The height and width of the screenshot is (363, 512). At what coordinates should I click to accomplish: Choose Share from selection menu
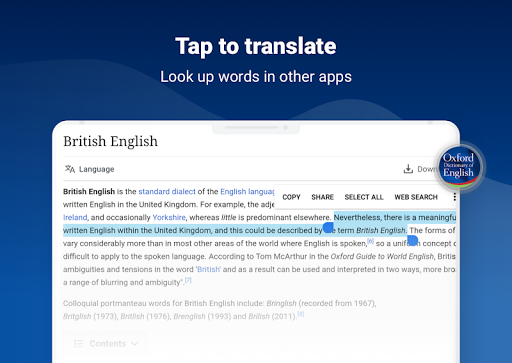pyautogui.click(x=322, y=197)
